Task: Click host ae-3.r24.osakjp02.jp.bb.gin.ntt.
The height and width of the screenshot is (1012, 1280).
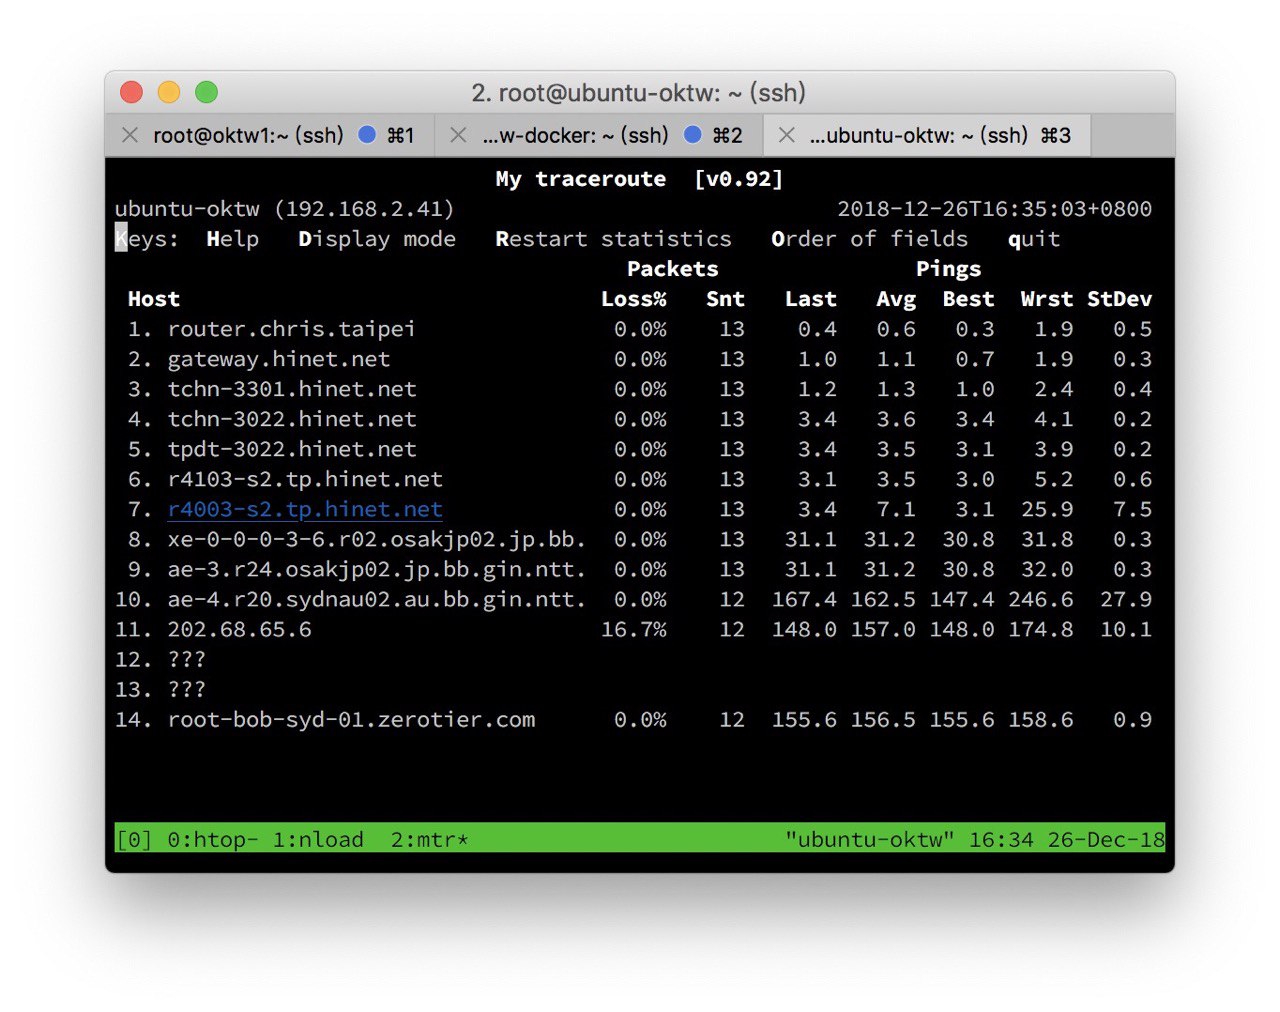Action: point(377,570)
